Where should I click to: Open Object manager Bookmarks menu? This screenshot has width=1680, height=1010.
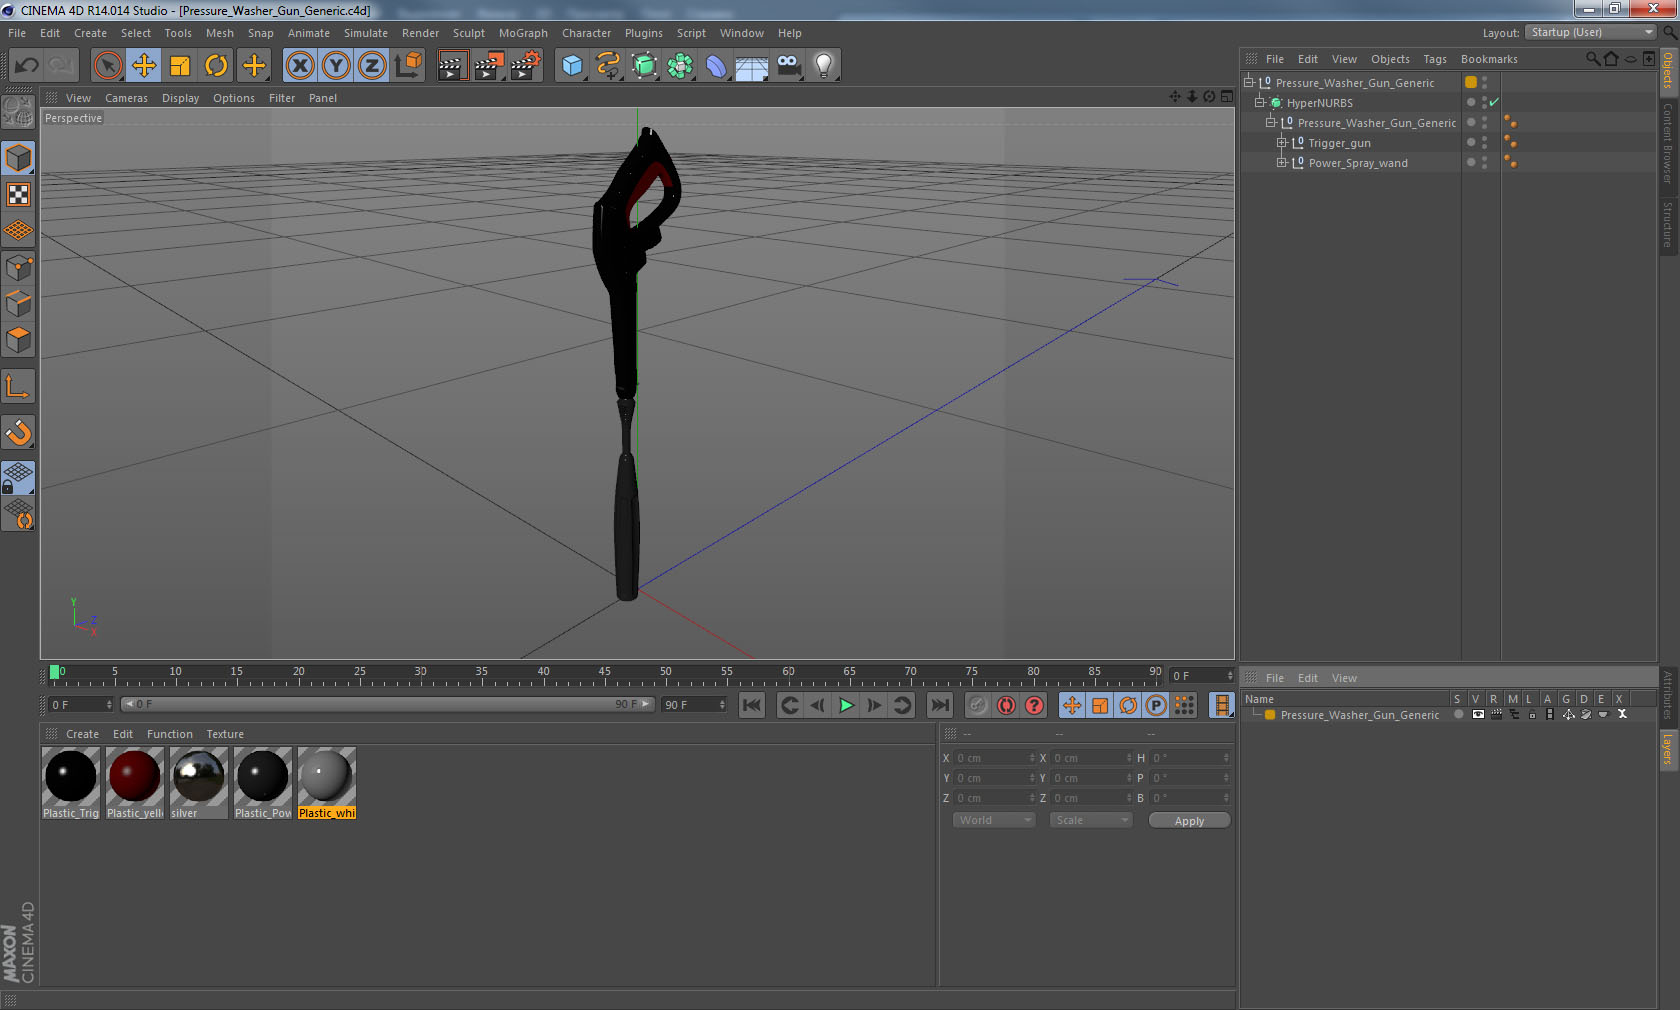(x=1489, y=59)
